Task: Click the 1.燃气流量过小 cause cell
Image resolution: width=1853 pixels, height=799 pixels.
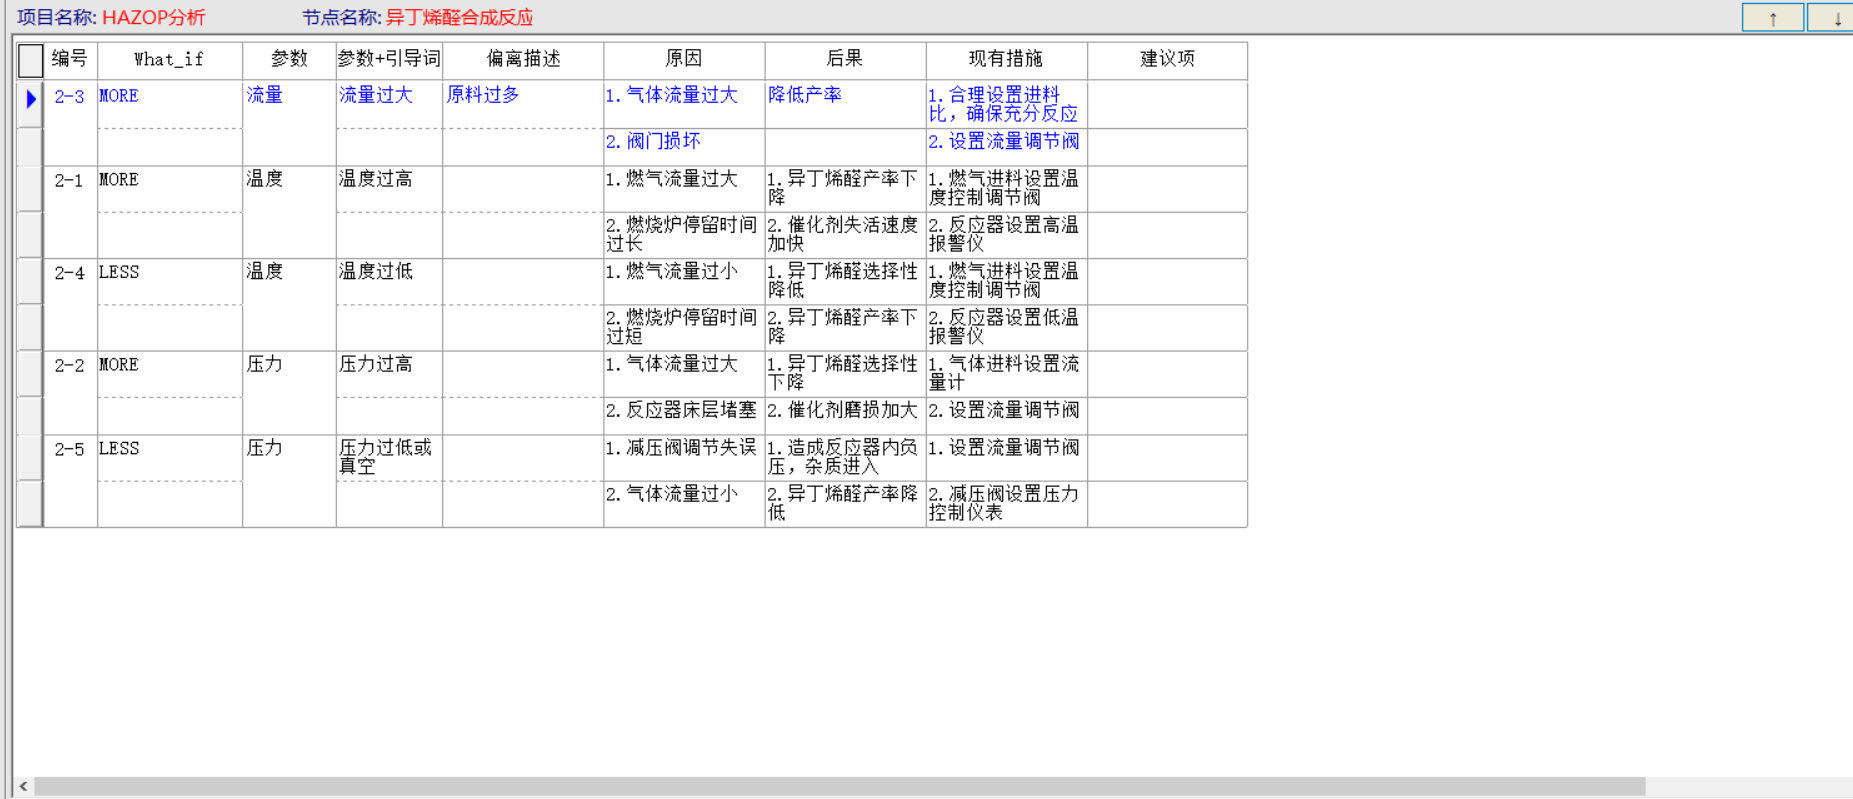Action: 684,282
